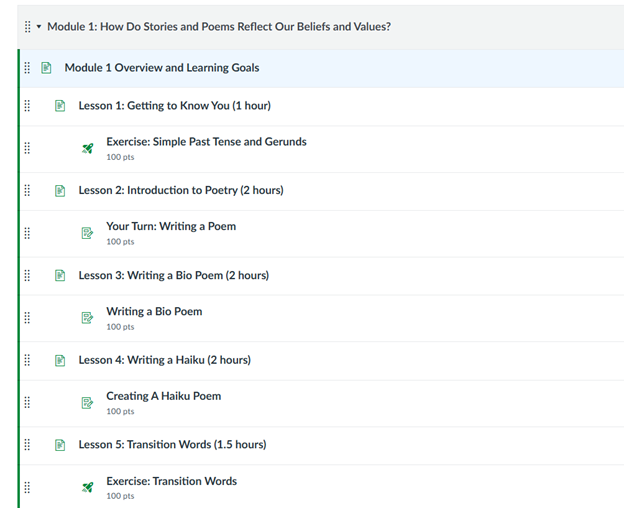Click page icon beside Module 1 Overview
The height and width of the screenshot is (508, 624).
coord(46,68)
